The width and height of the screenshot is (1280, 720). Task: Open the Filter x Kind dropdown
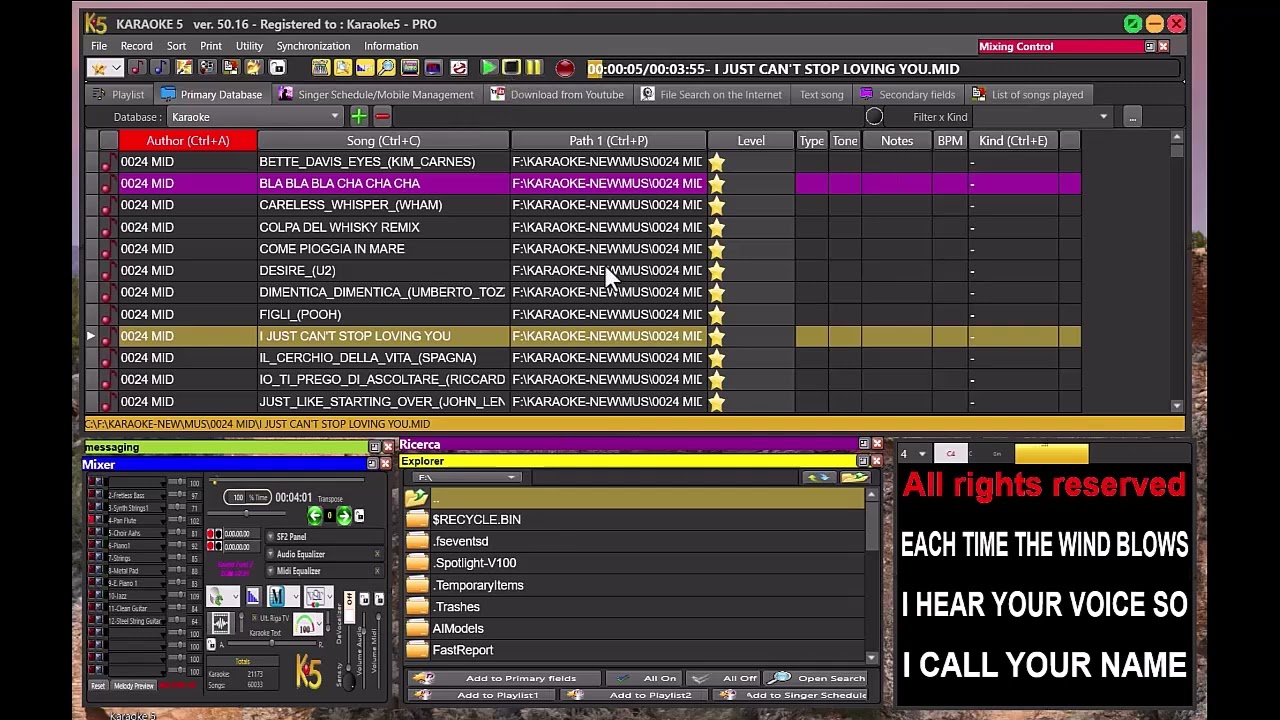click(x=1041, y=117)
